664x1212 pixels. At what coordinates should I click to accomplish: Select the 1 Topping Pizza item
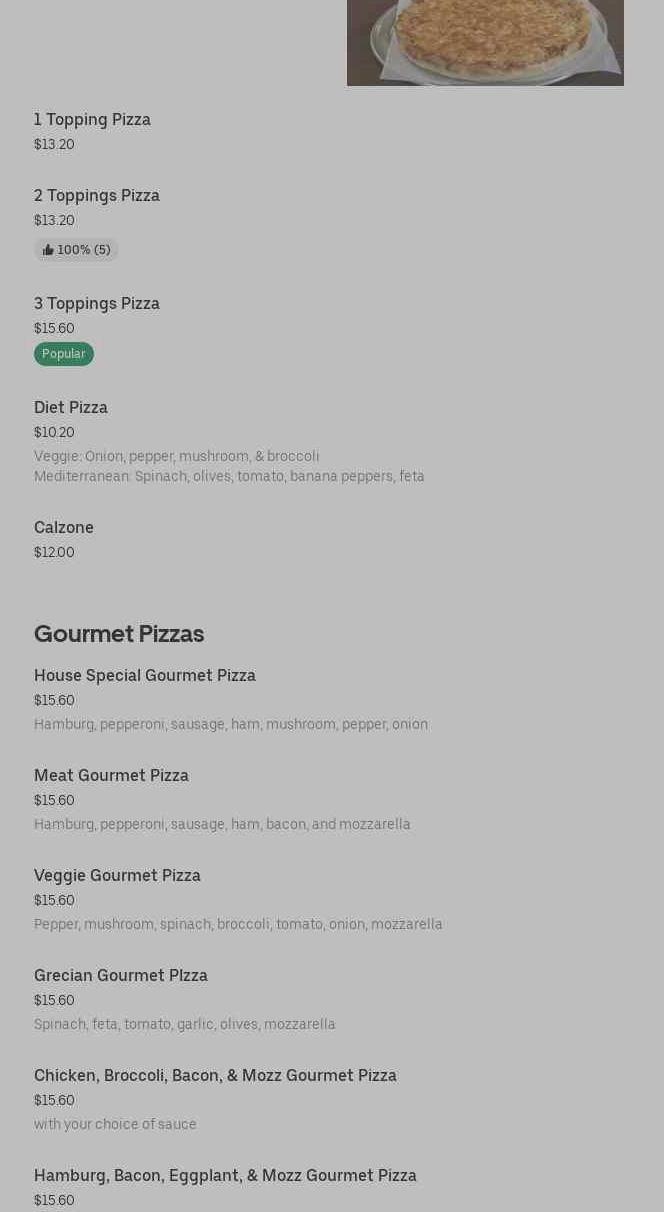click(x=92, y=120)
